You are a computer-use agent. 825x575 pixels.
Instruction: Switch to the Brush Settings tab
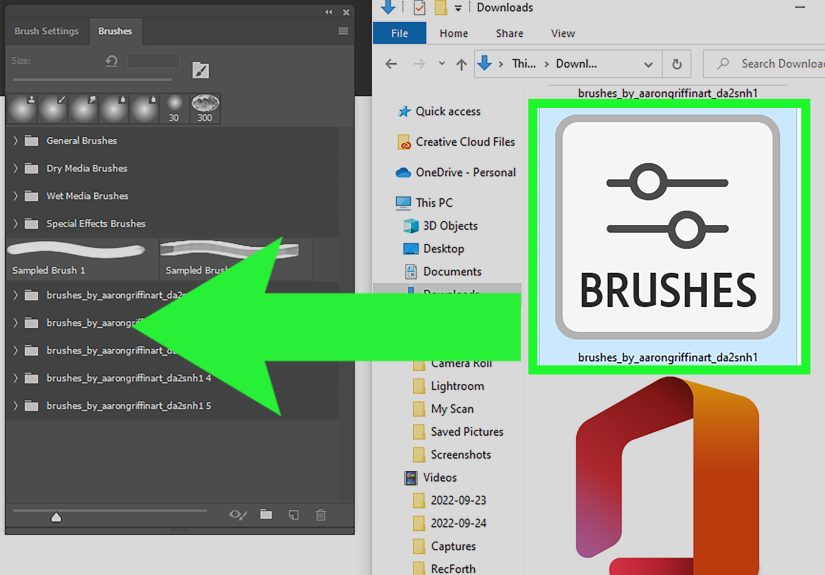[x=46, y=31]
